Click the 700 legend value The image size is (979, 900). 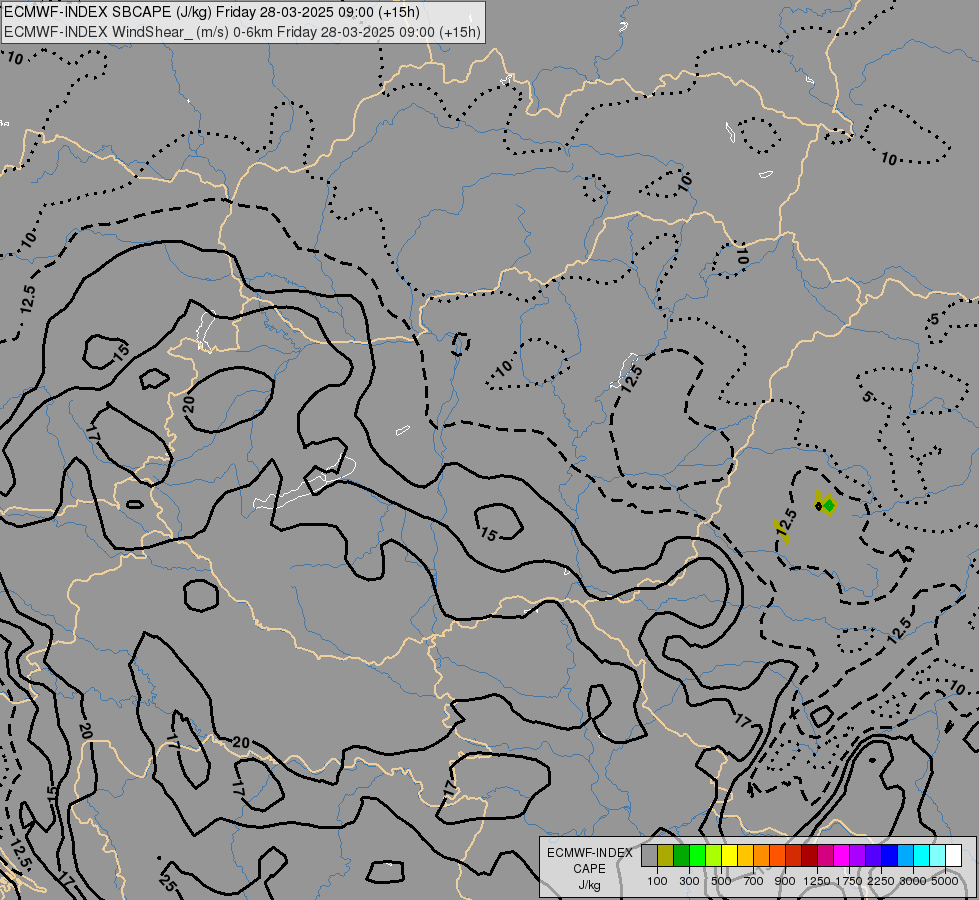(x=754, y=881)
